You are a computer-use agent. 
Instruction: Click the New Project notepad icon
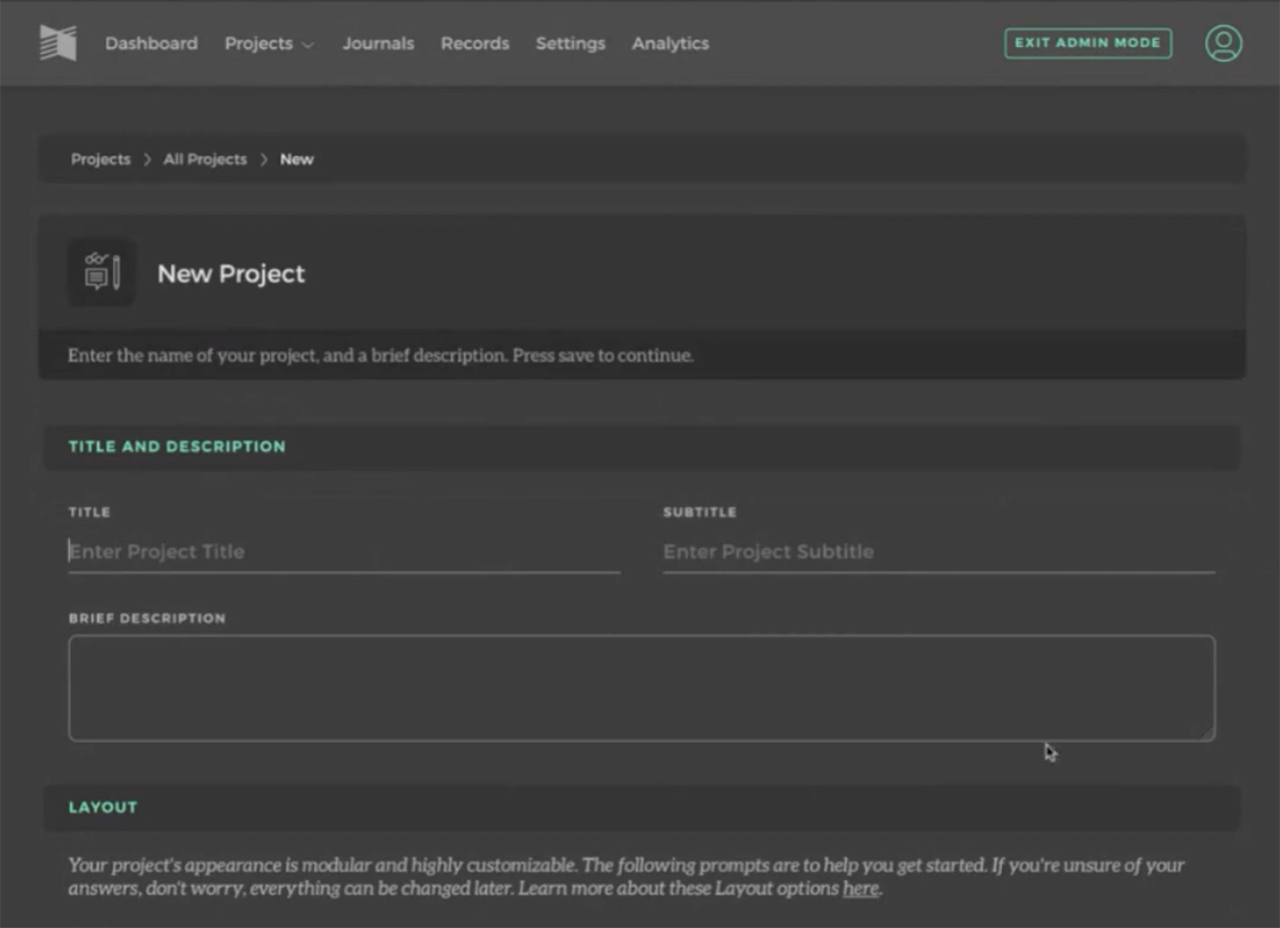(x=102, y=272)
